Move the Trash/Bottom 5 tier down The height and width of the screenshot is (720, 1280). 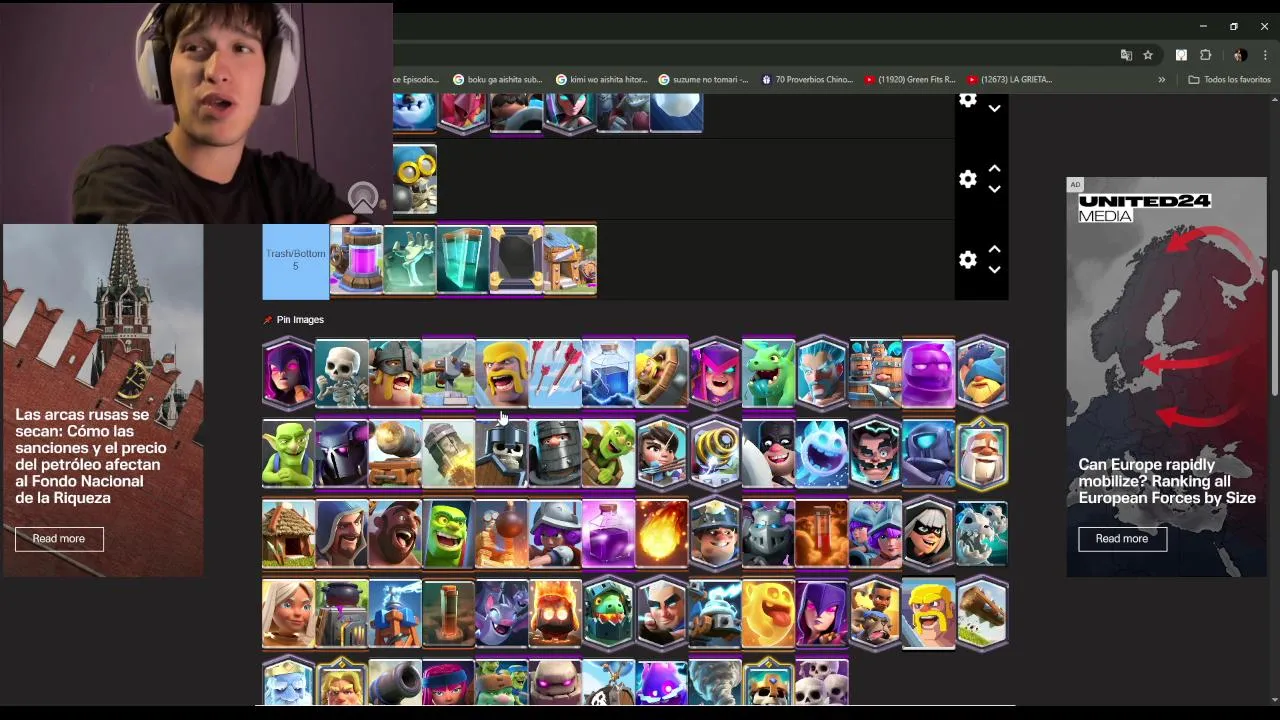(994, 270)
